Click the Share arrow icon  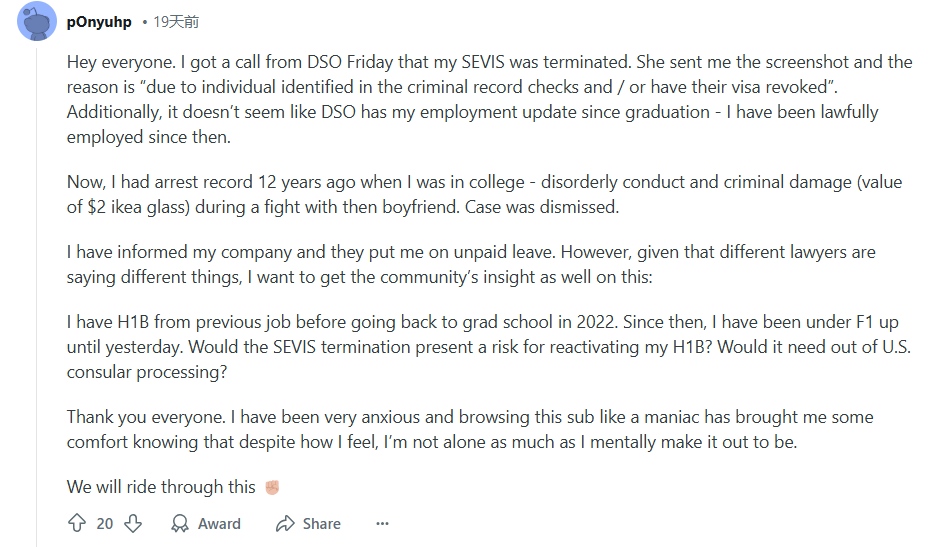point(285,523)
